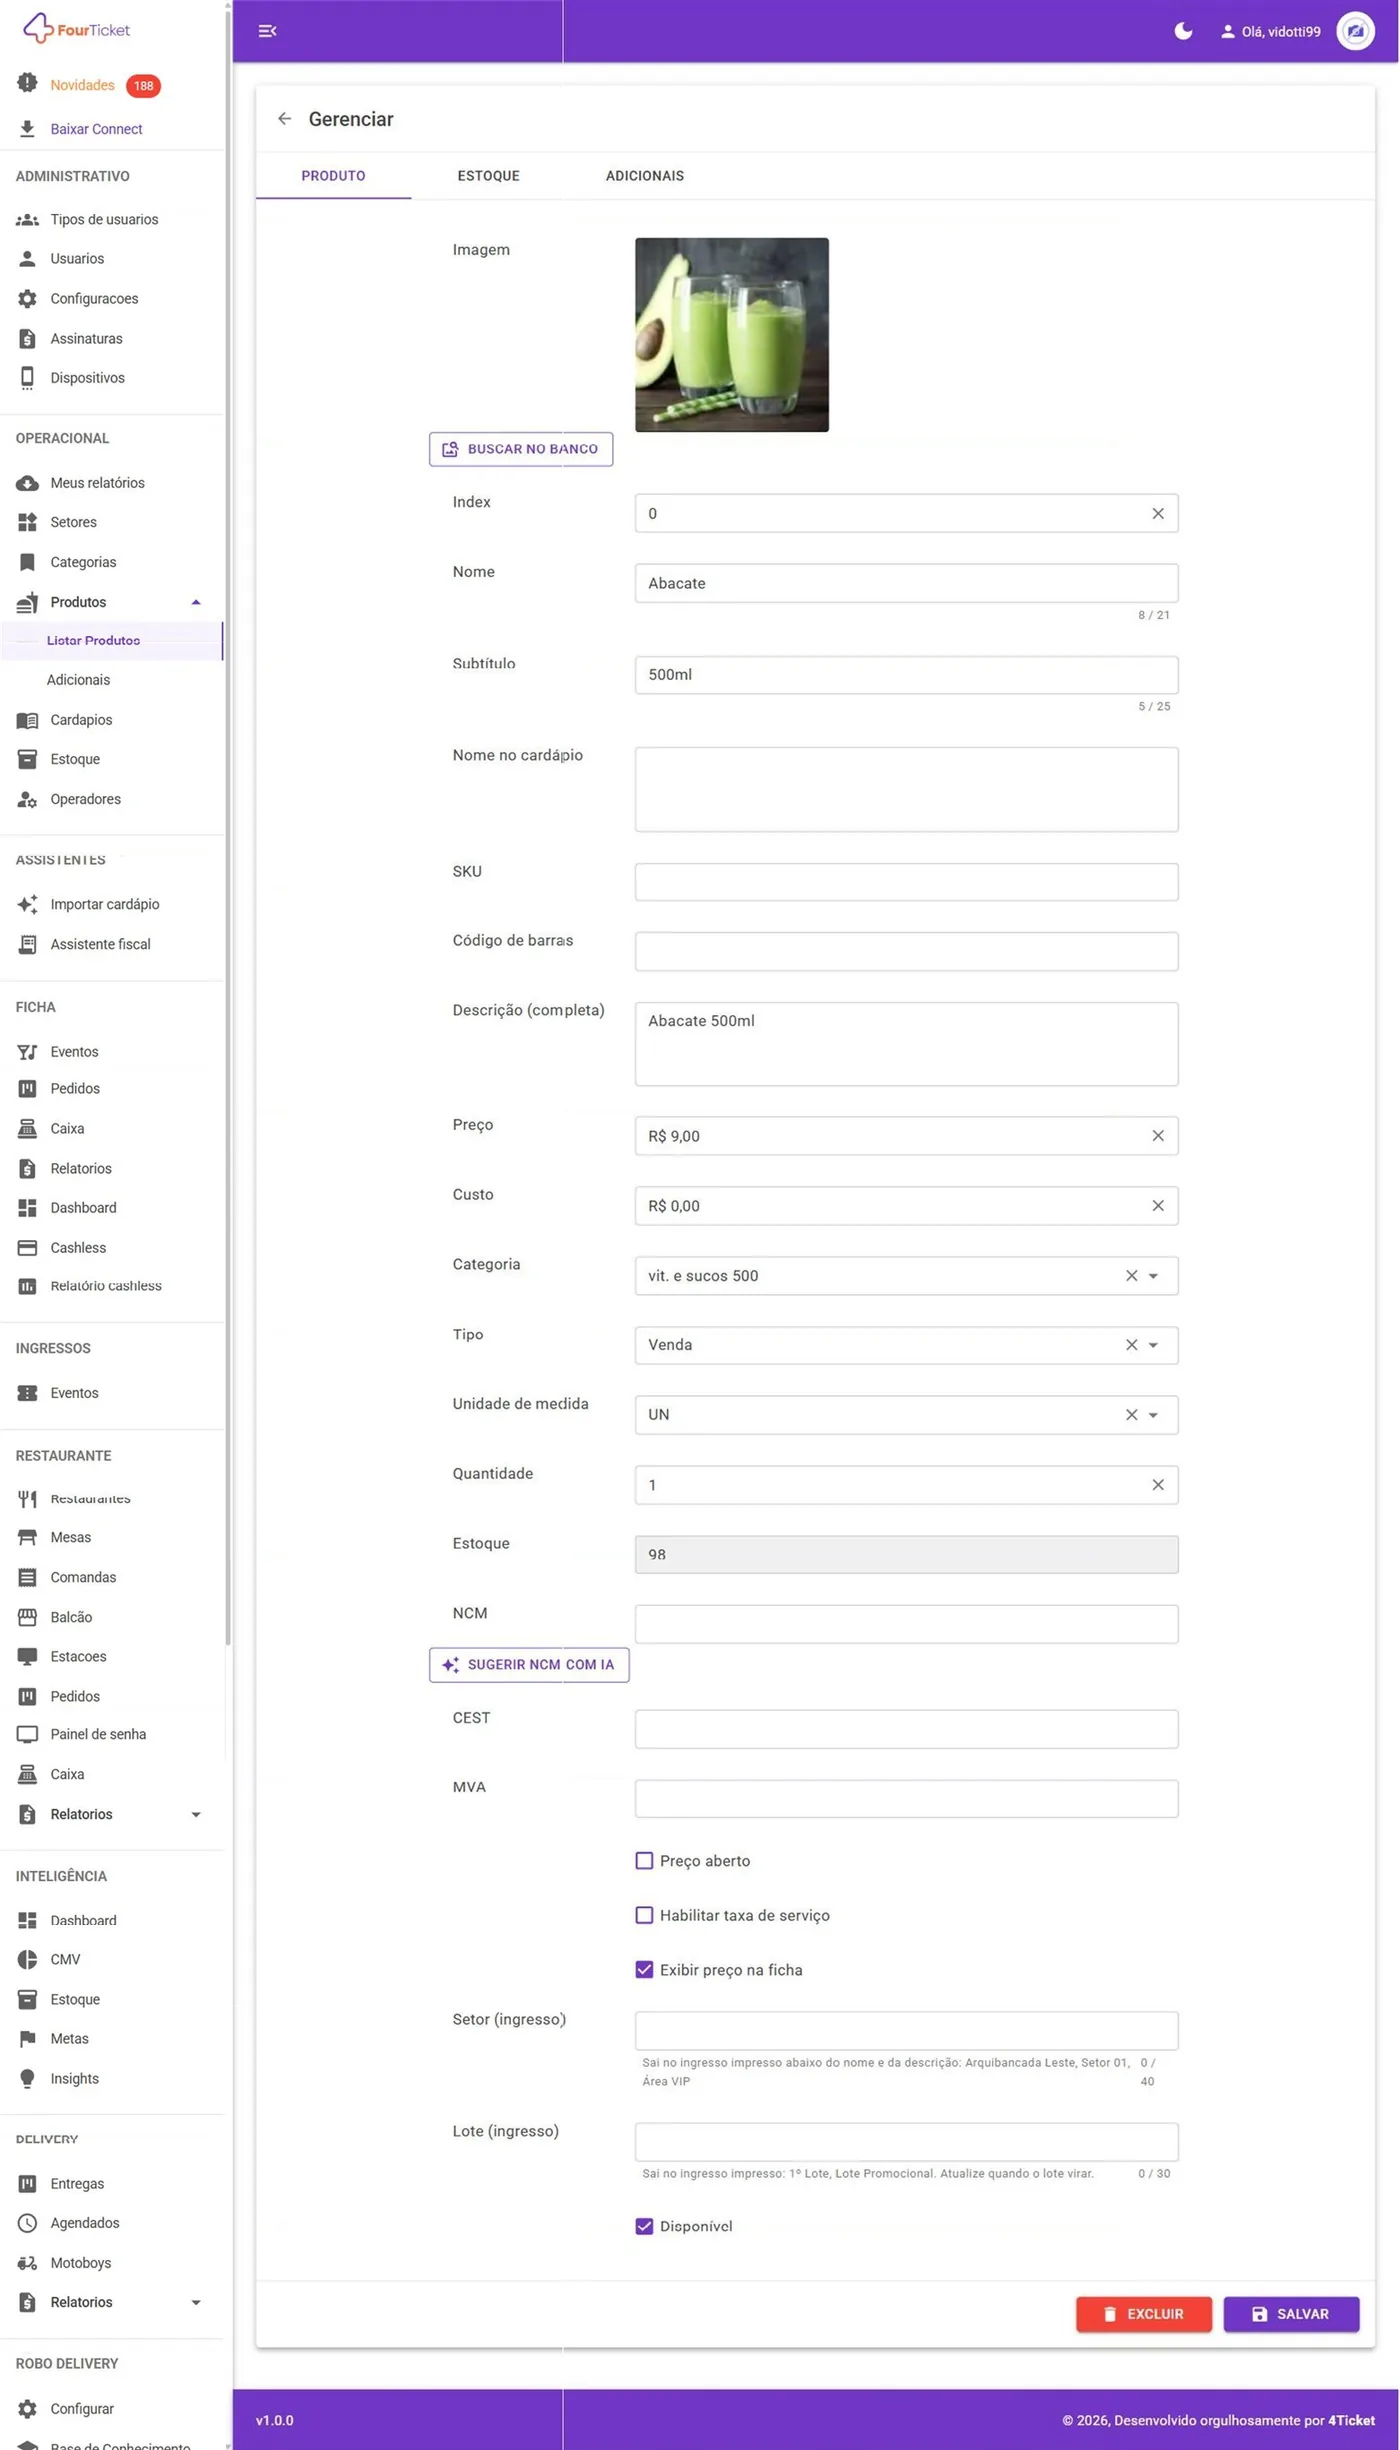Click SUGERIR NCM COM IA button
Image resolution: width=1400 pixels, height=2450 pixels.
pyautogui.click(x=529, y=1665)
